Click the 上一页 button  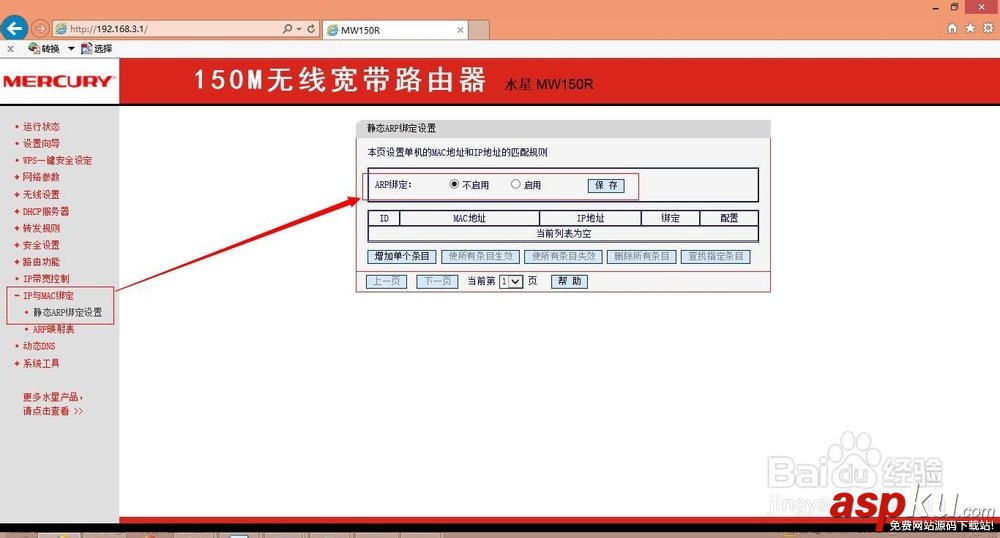point(386,281)
